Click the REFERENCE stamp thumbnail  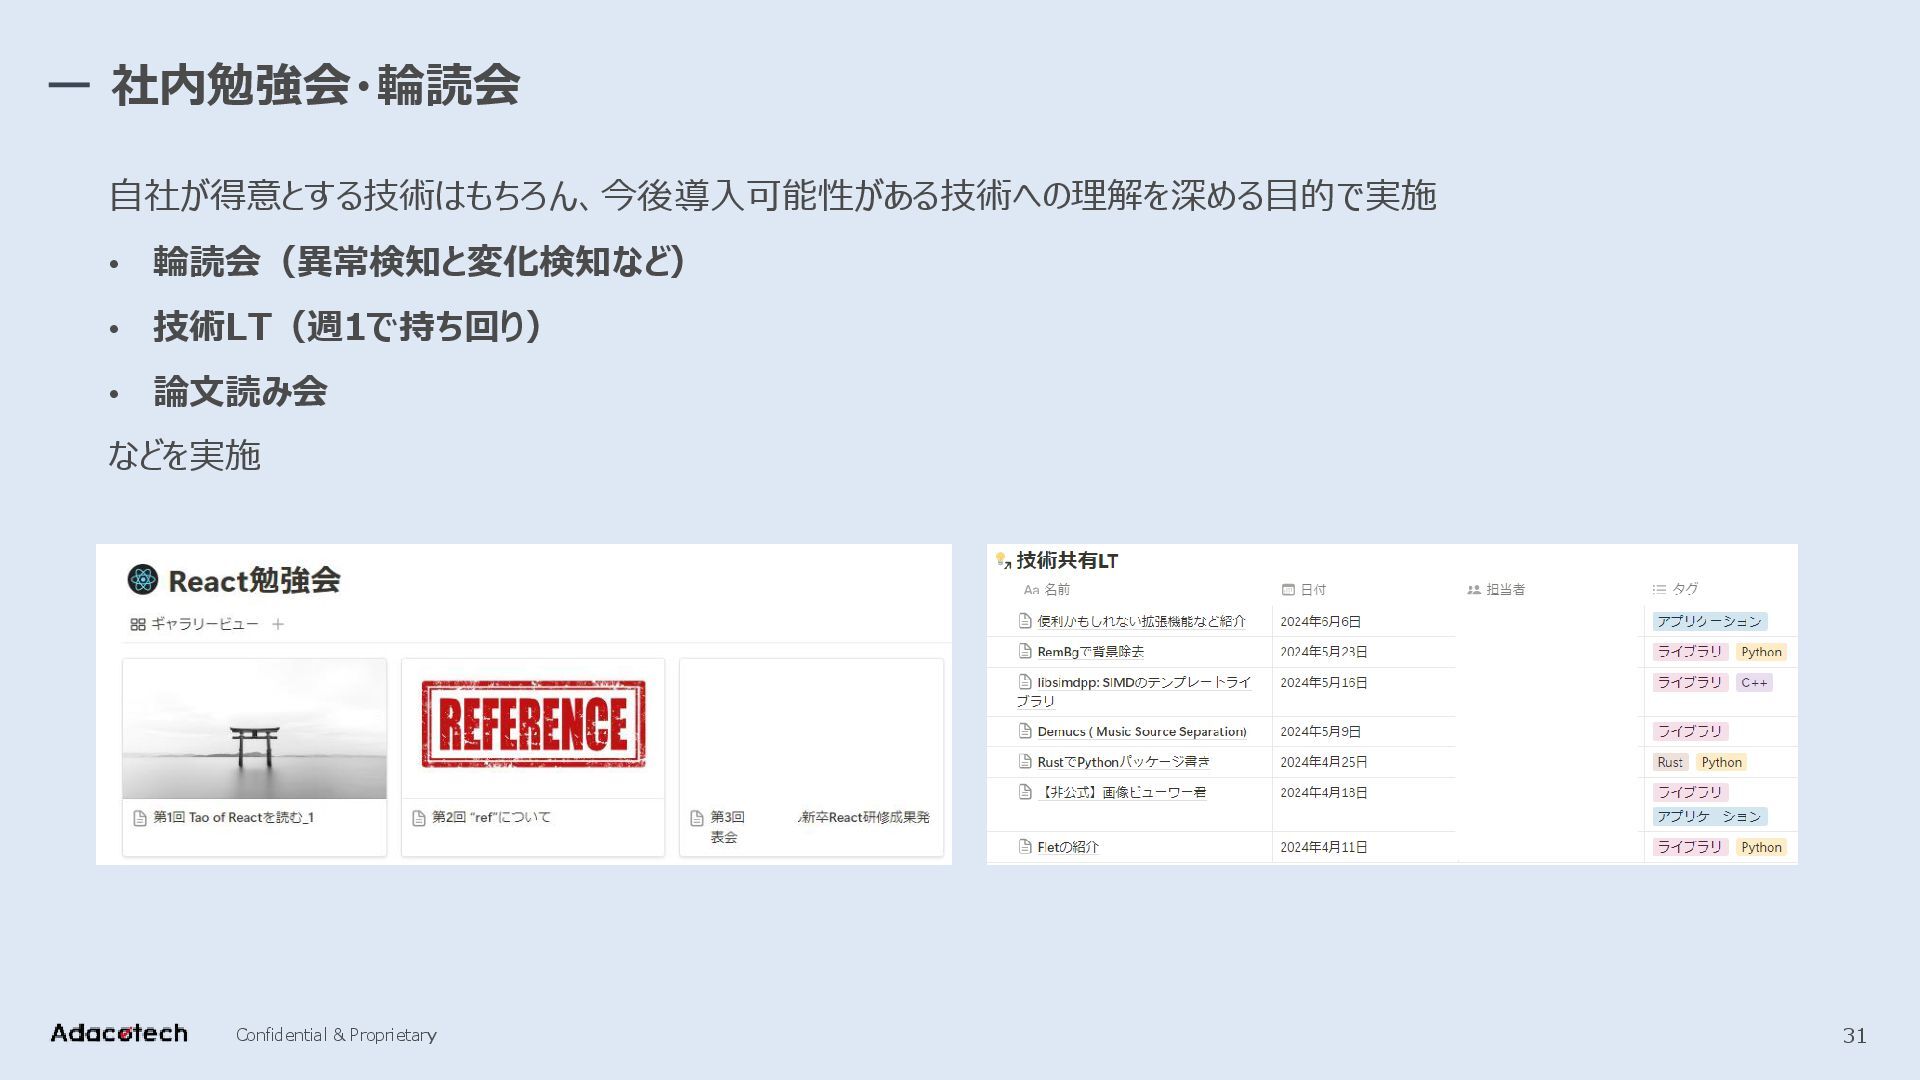pyautogui.click(x=533, y=724)
